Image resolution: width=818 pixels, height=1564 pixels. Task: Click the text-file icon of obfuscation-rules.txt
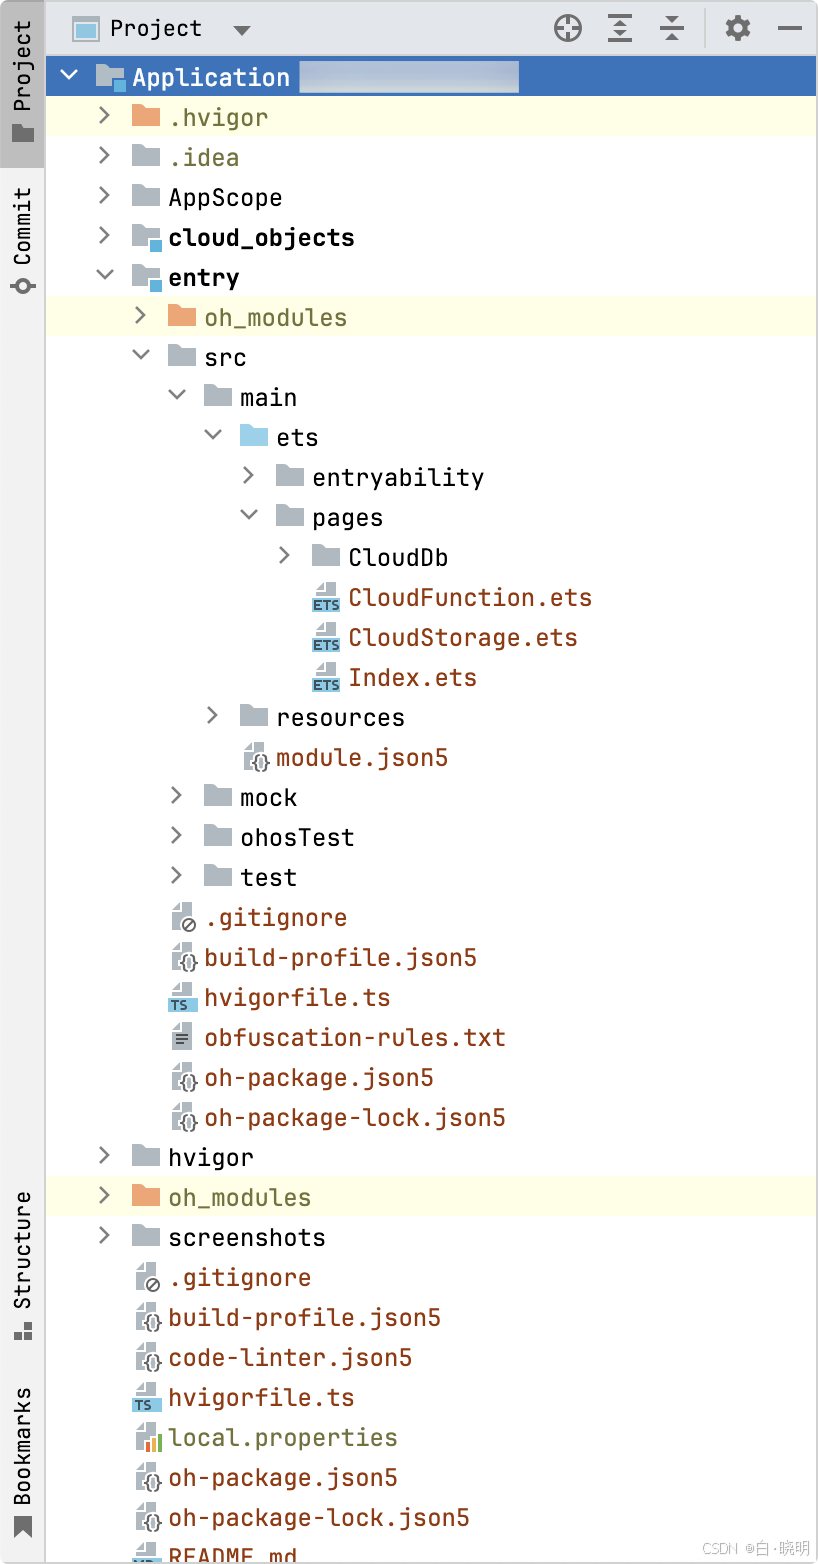(182, 1037)
